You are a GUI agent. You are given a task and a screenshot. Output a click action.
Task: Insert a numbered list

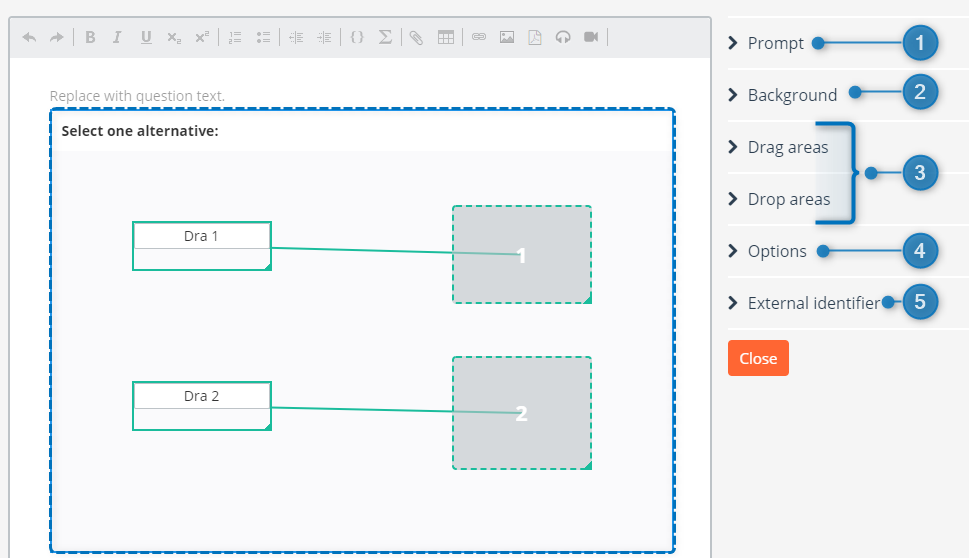tap(235, 37)
